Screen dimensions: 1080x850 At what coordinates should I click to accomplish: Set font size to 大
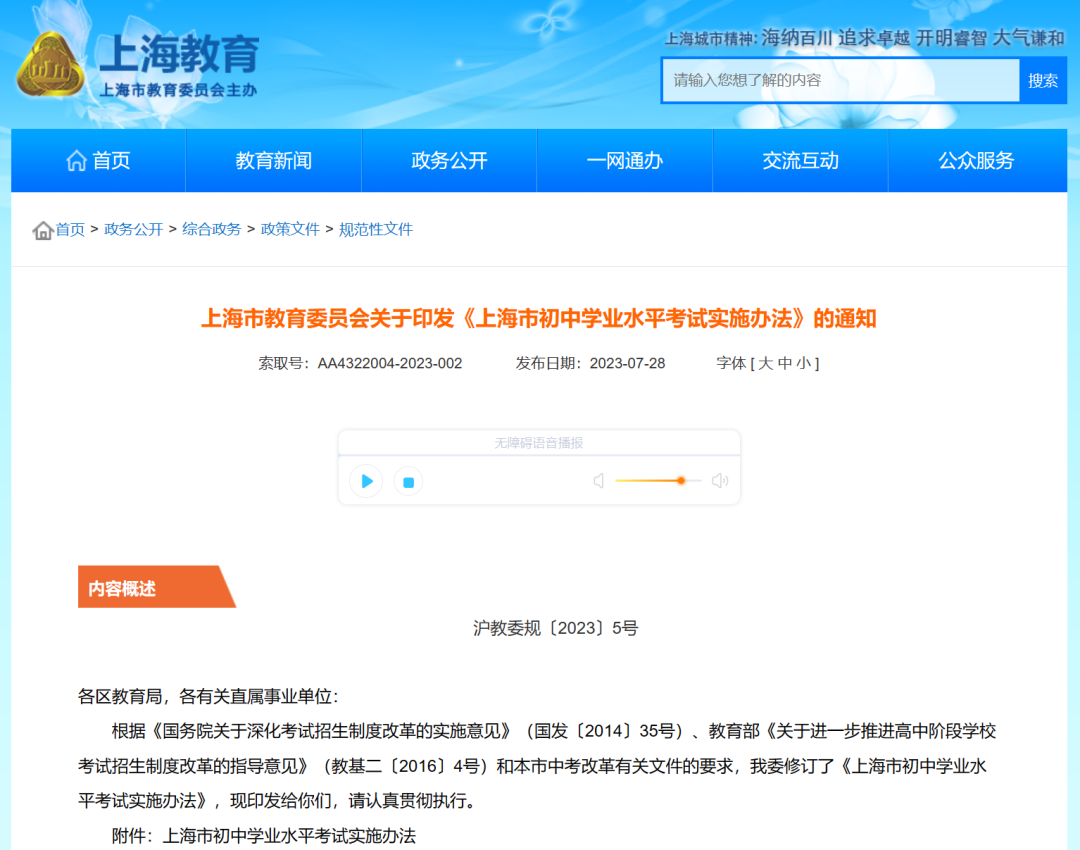[765, 363]
